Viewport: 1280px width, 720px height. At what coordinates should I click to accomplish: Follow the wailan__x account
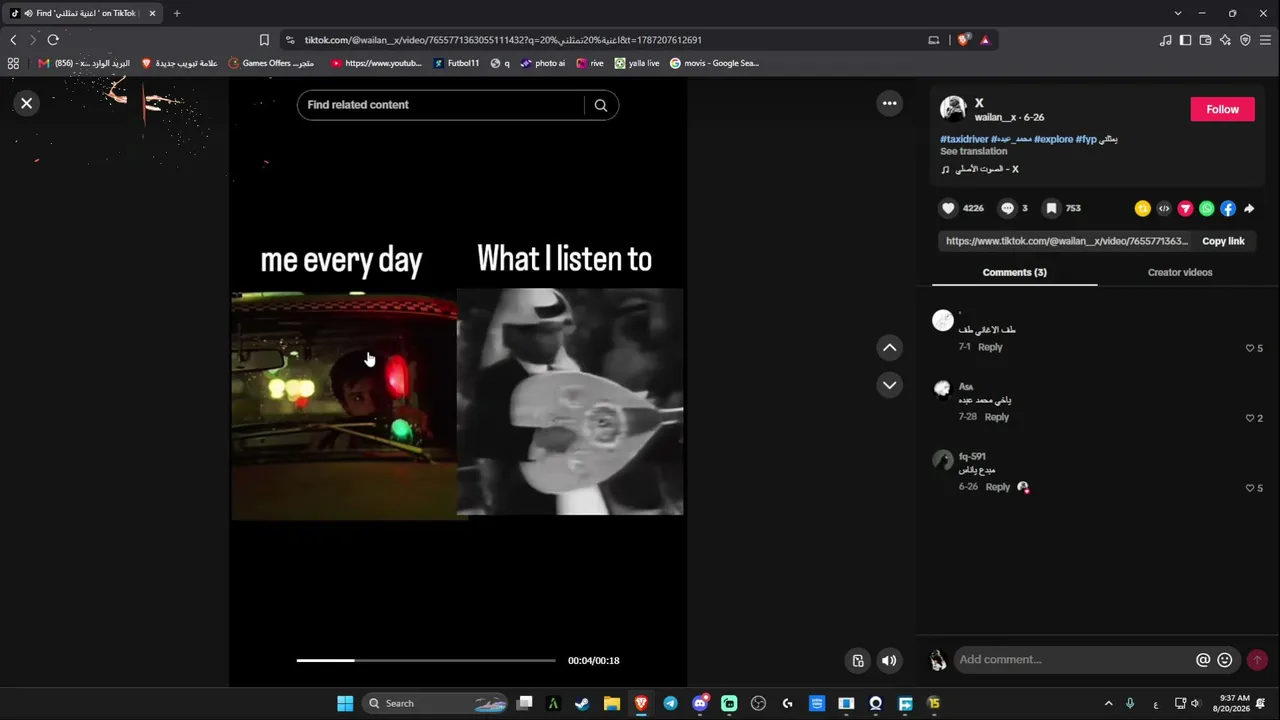pyautogui.click(x=1222, y=110)
